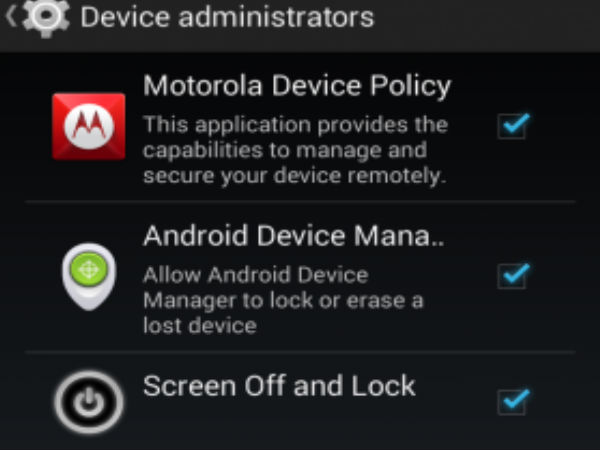
Task: Open the Android Device Mana.. title text
Action: click(x=294, y=236)
